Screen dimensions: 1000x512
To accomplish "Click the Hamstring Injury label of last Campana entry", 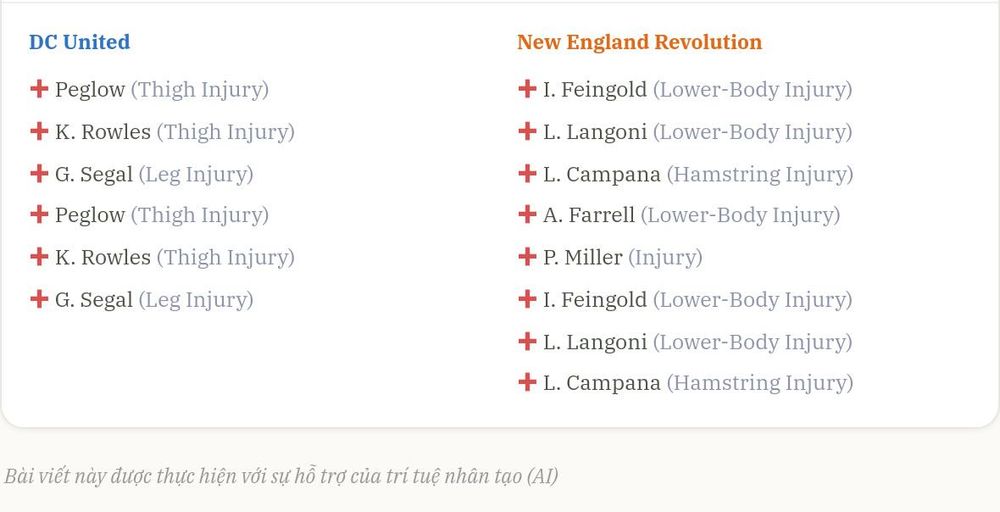I will click(760, 383).
